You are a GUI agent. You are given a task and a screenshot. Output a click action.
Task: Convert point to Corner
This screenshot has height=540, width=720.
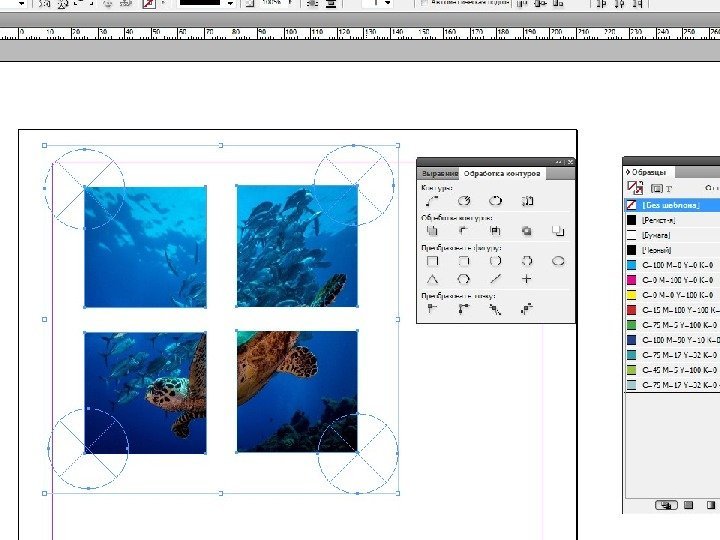[x=463, y=309]
